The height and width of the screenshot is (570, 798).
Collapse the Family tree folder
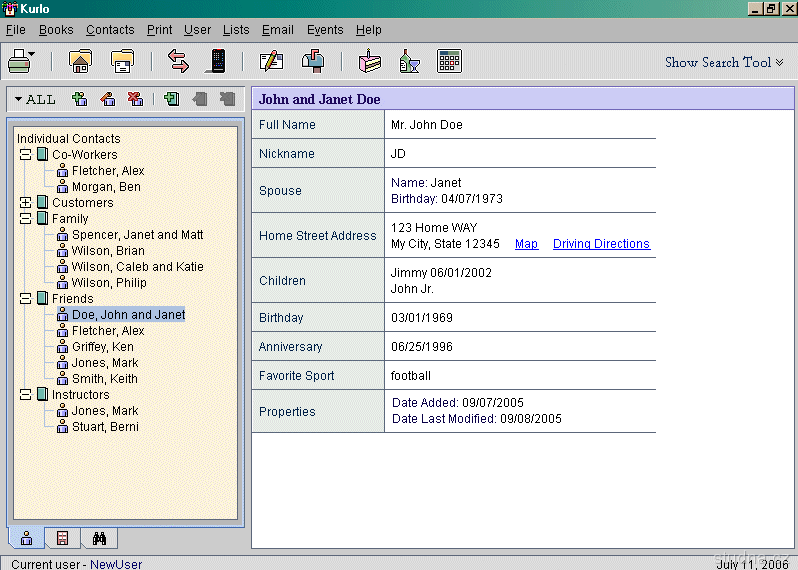[25, 219]
